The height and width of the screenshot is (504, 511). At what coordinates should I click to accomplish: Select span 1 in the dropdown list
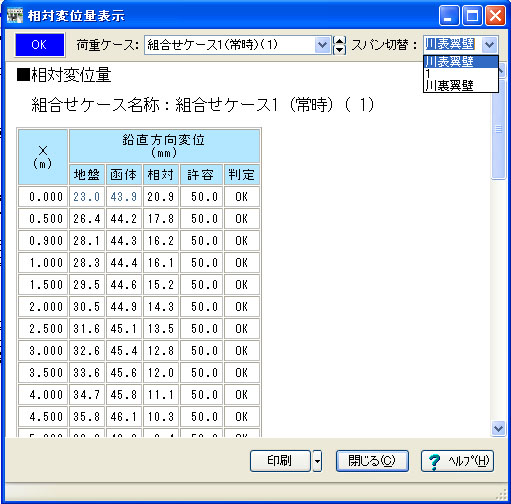point(460,73)
